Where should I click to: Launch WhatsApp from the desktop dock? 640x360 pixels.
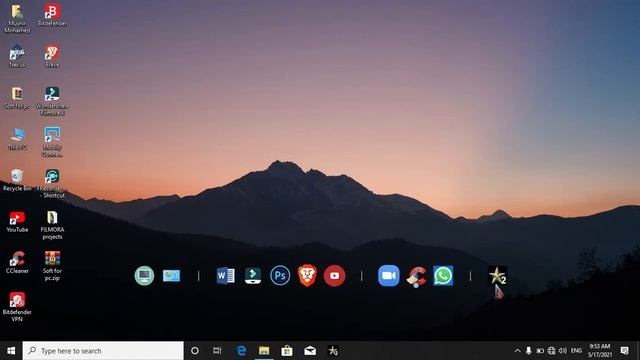pyautogui.click(x=443, y=276)
